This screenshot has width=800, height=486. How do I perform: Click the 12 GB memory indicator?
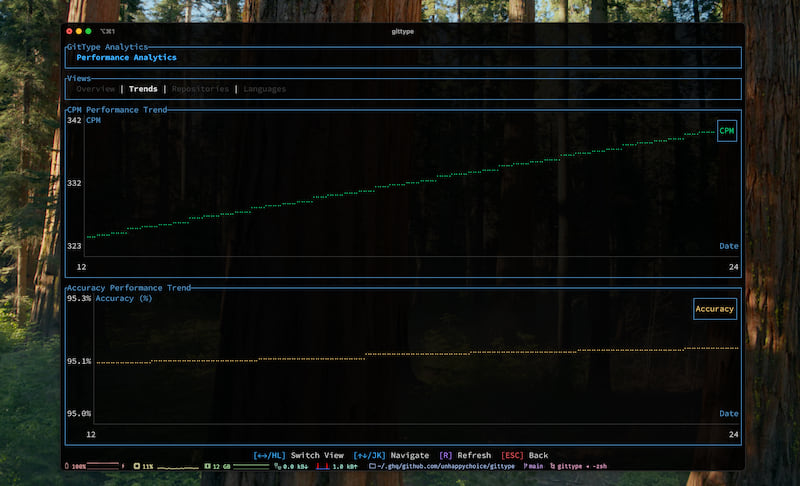pyautogui.click(x=217, y=466)
